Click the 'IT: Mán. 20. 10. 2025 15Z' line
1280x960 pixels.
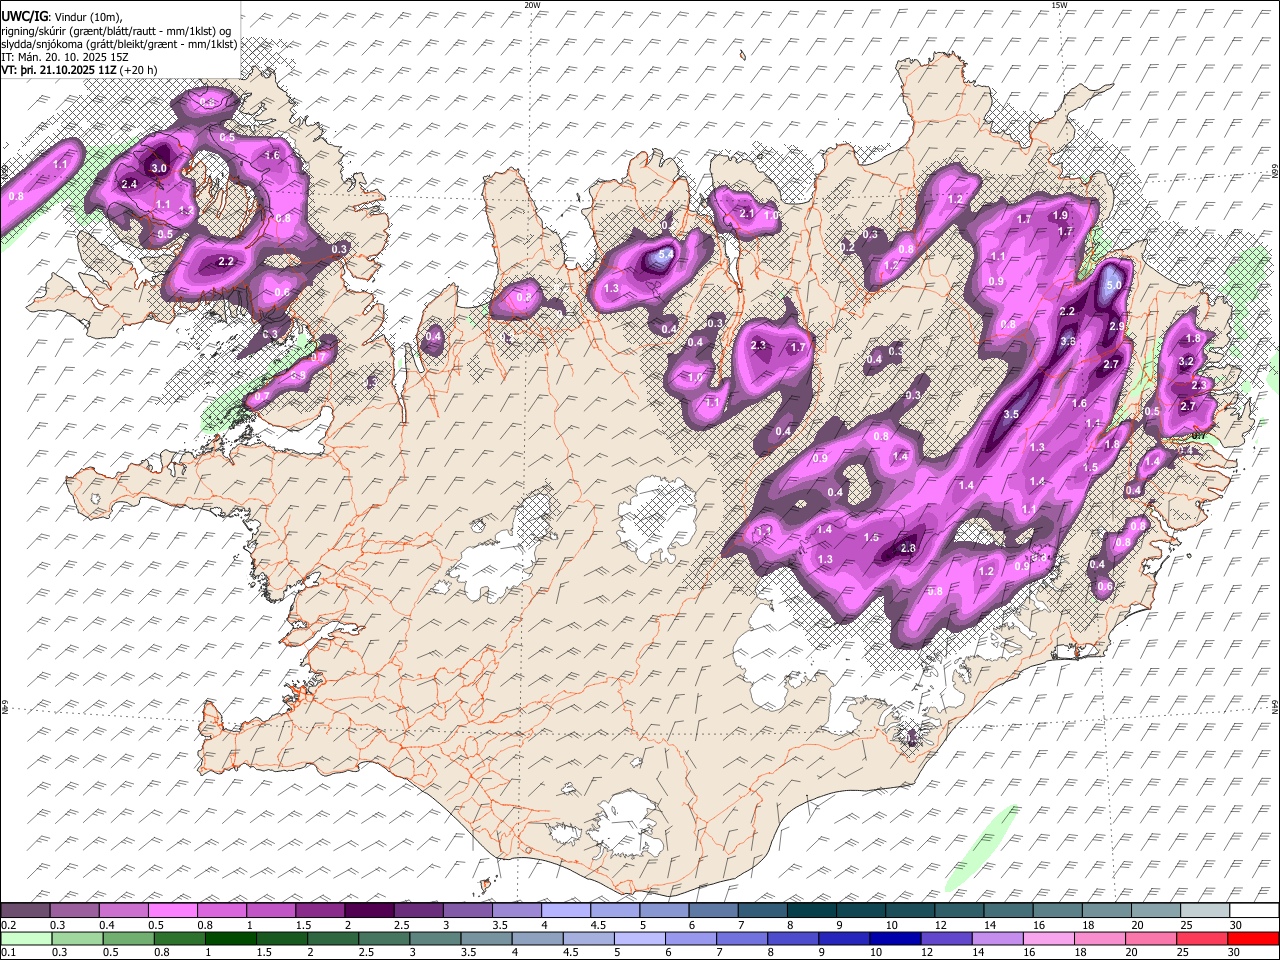pyautogui.click(x=65, y=57)
